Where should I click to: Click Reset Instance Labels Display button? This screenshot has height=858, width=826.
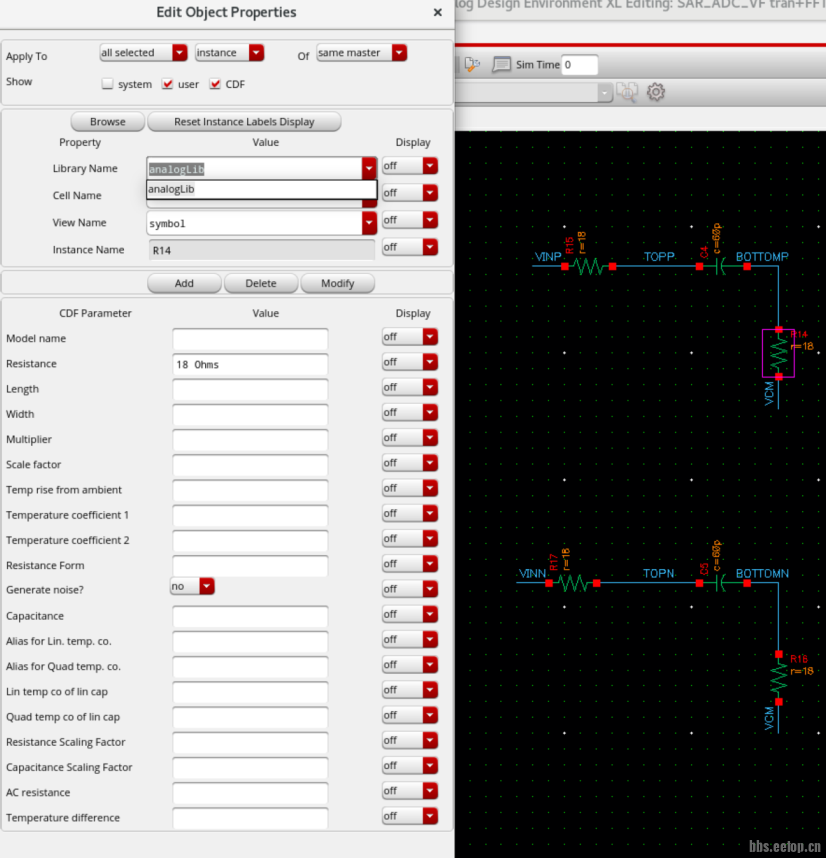(244, 121)
